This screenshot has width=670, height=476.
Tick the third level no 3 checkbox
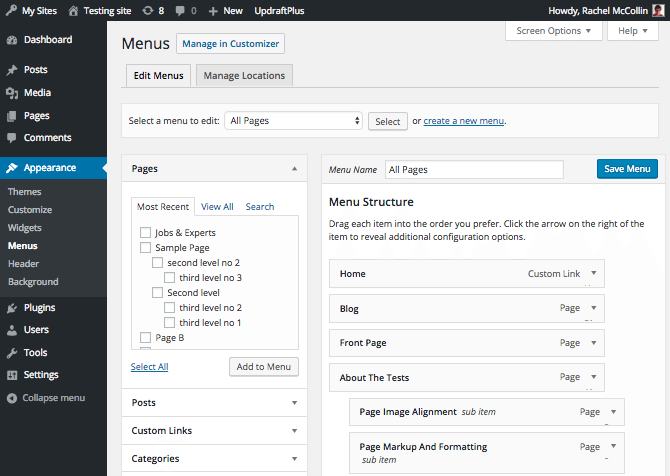pyautogui.click(x=169, y=277)
